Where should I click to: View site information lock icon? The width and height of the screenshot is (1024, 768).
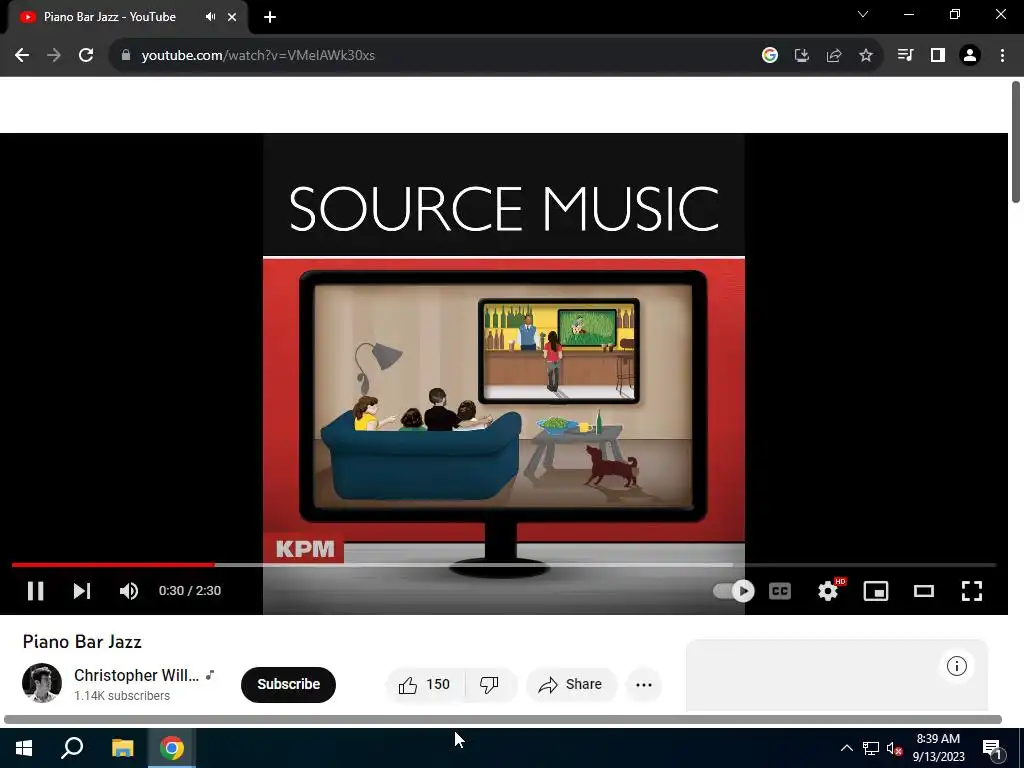pyautogui.click(x=126, y=56)
